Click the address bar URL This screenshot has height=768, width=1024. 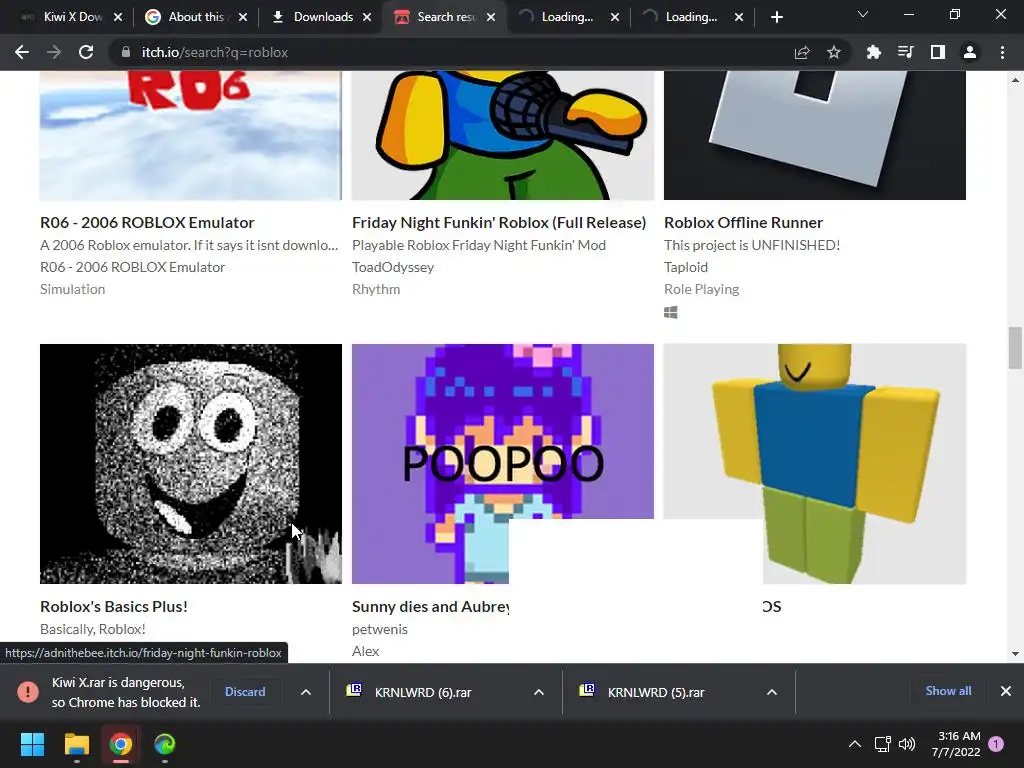point(215,52)
